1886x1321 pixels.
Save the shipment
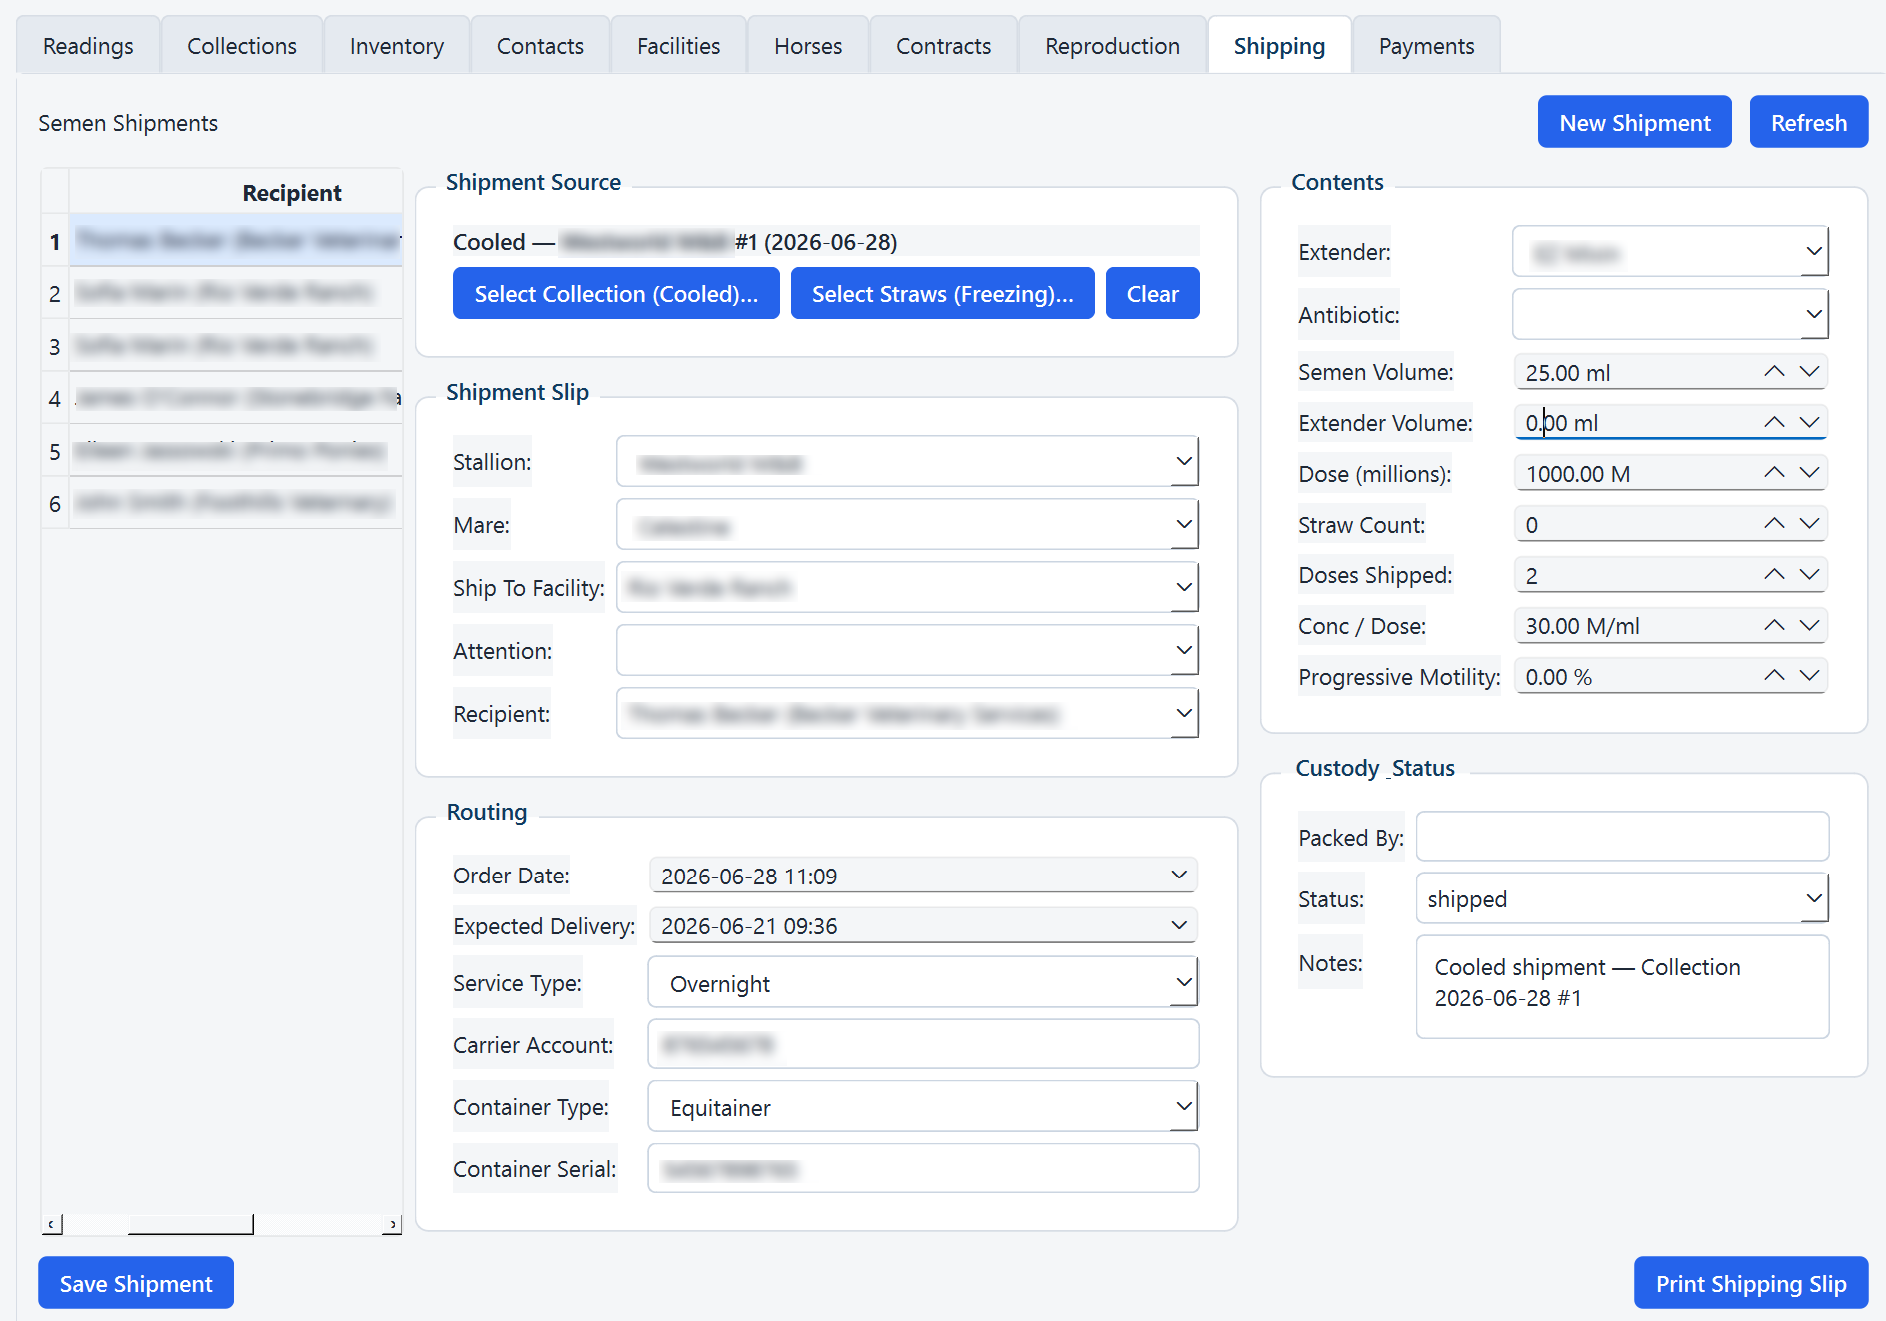[136, 1283]
